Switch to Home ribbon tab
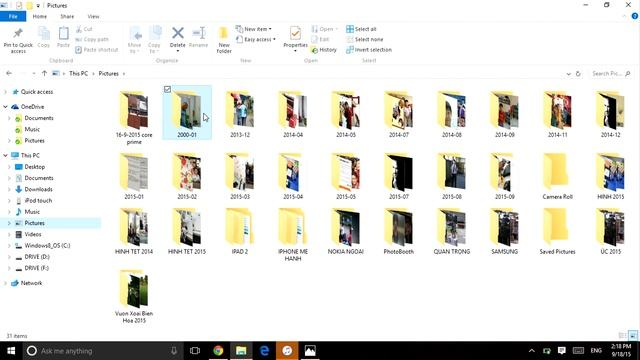This screenshot has height=360, width=640. pyautogui.click(x=40, y=16)
